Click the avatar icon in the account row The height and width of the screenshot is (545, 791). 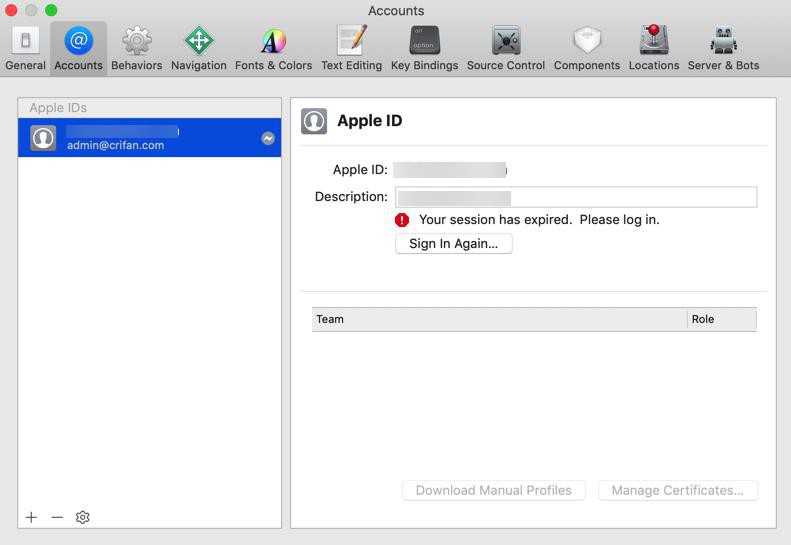tap(43, 138)
